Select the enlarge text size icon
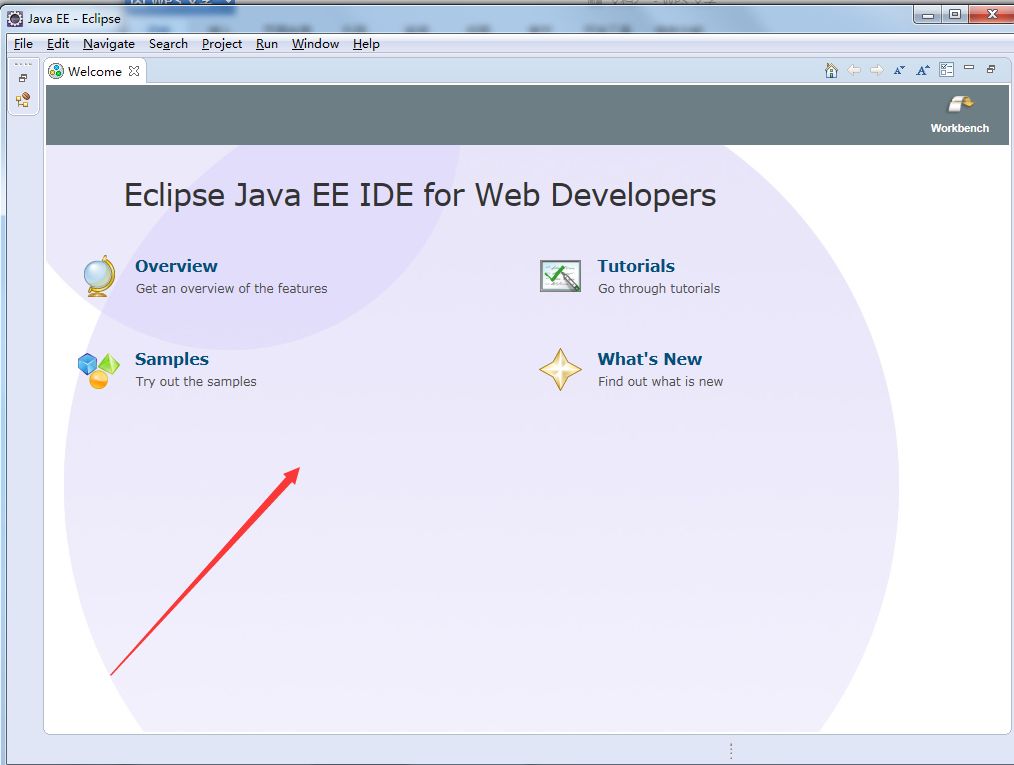Screen dimensions: 1014x765 click(x=922, y=70)
